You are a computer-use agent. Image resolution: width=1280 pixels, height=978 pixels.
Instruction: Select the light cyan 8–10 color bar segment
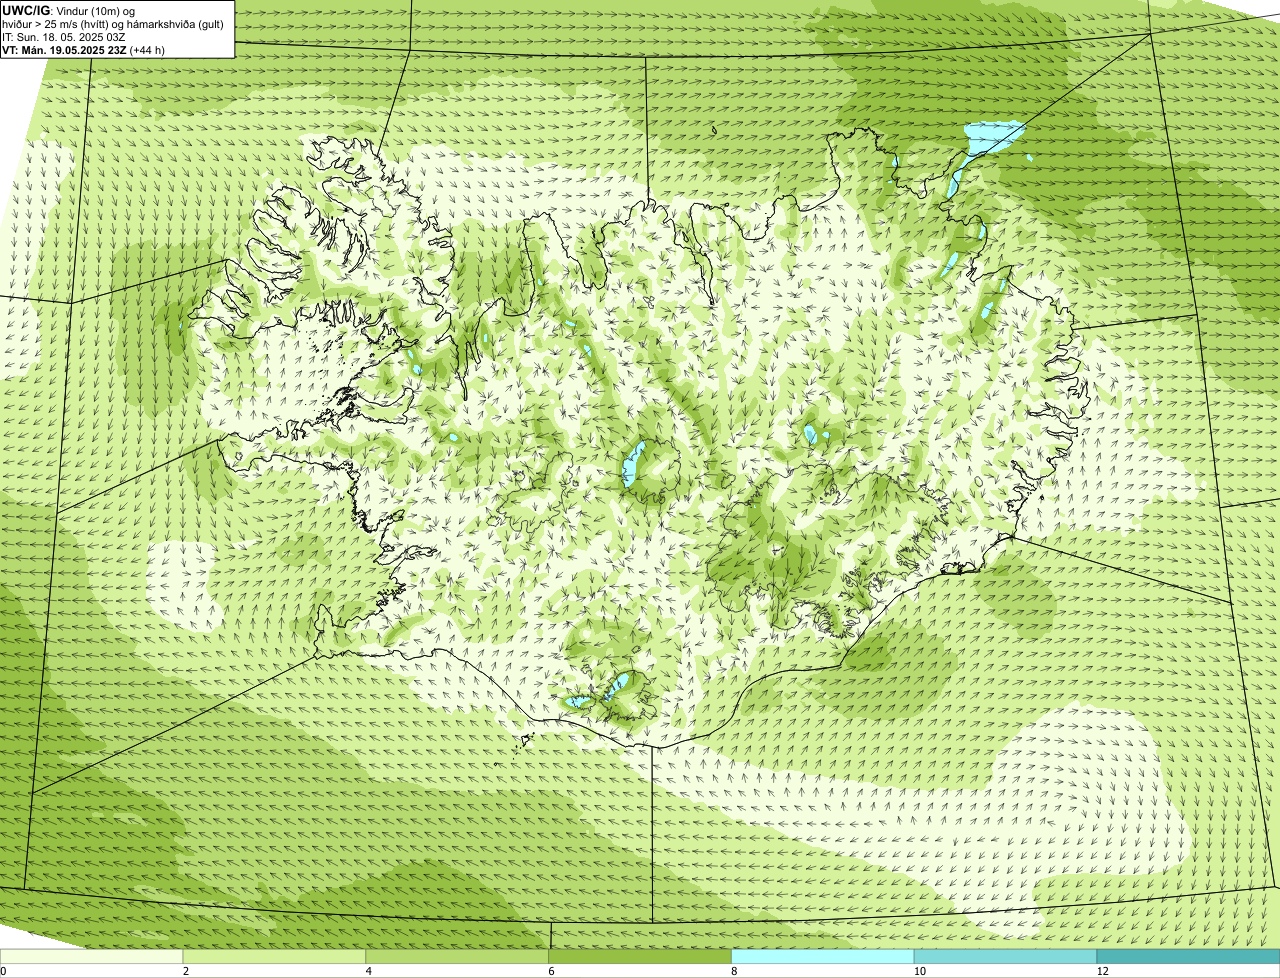click(823, 956)
